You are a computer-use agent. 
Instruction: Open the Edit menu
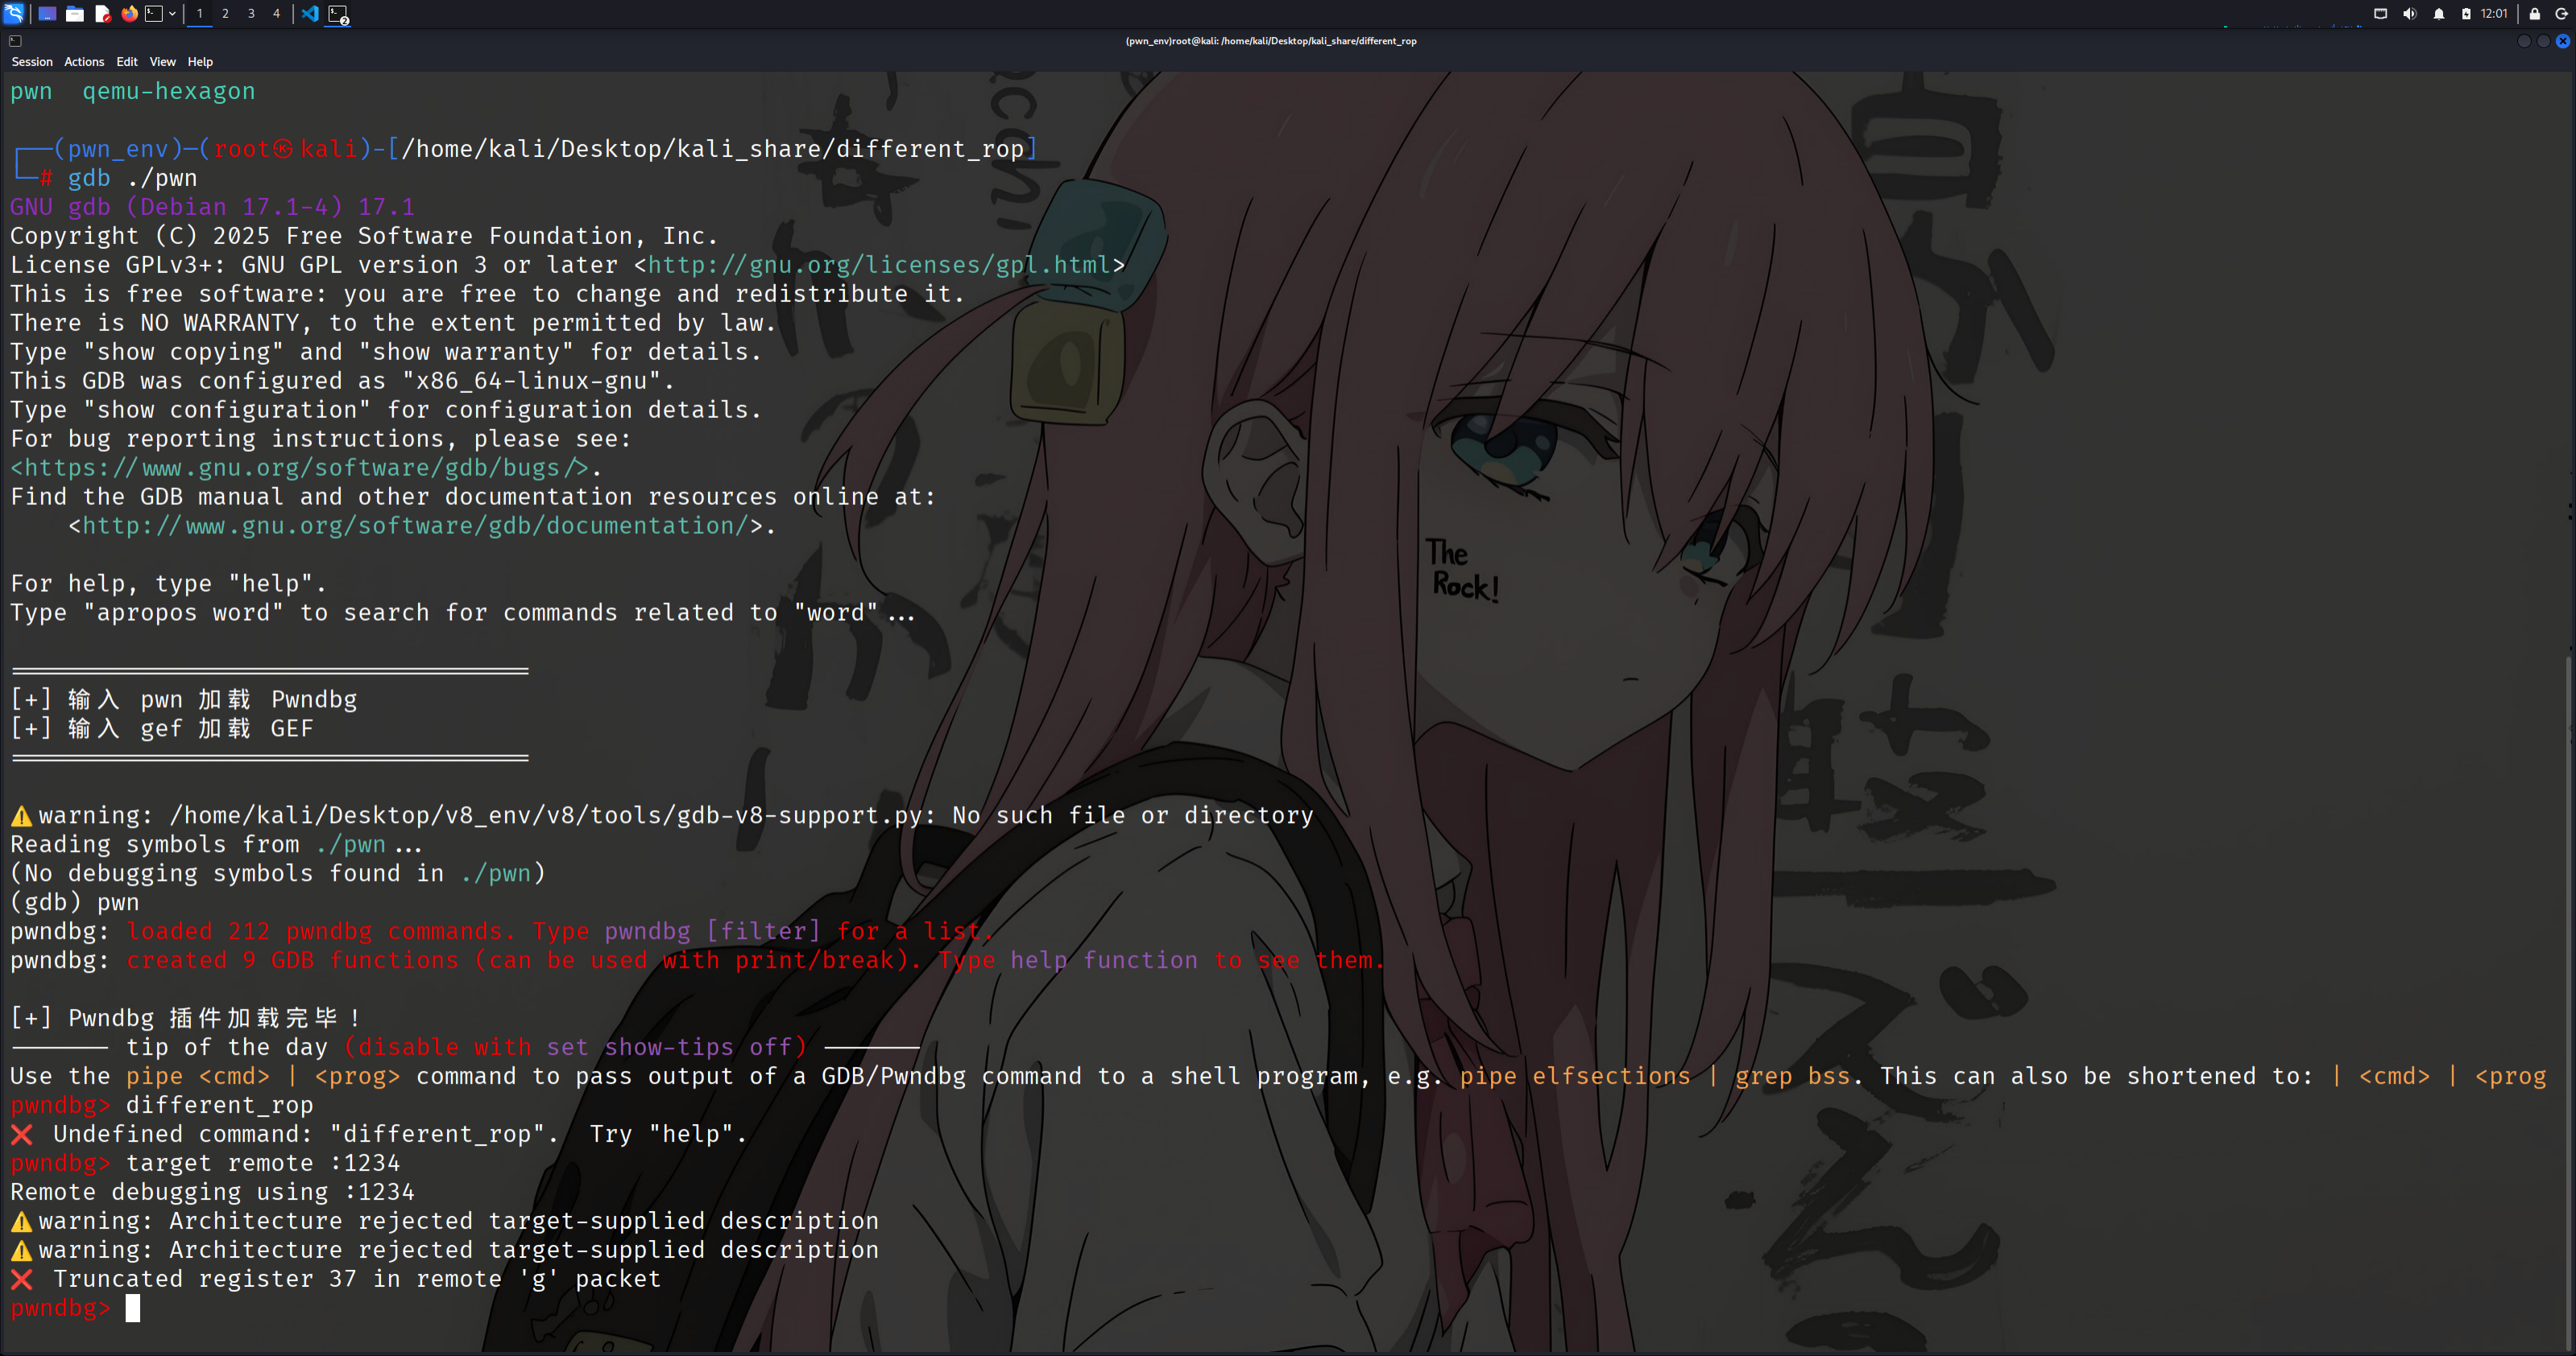[127, 62]
